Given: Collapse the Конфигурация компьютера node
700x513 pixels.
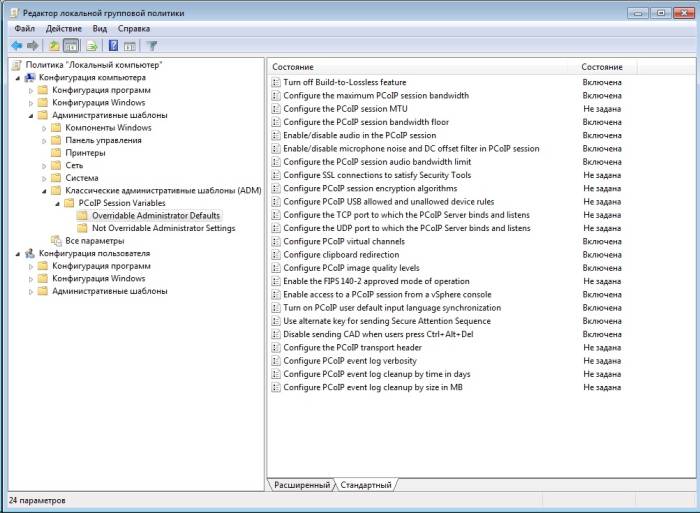Looking at the screenshot, I should [x=18, y=78].
